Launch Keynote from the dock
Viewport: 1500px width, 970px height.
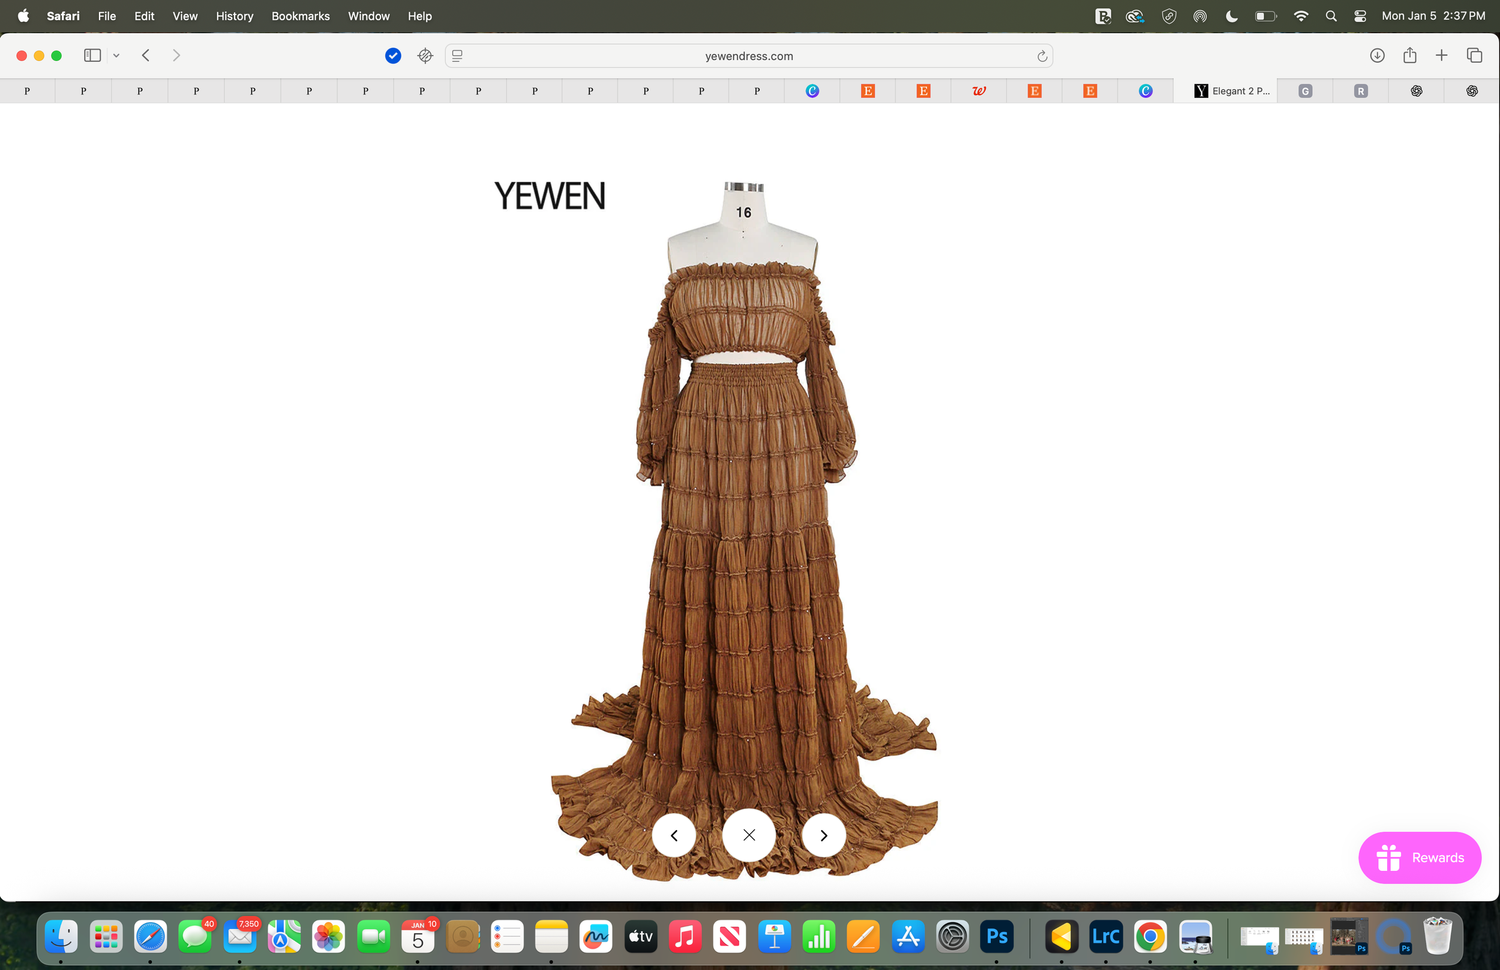[x=774, y=937]
